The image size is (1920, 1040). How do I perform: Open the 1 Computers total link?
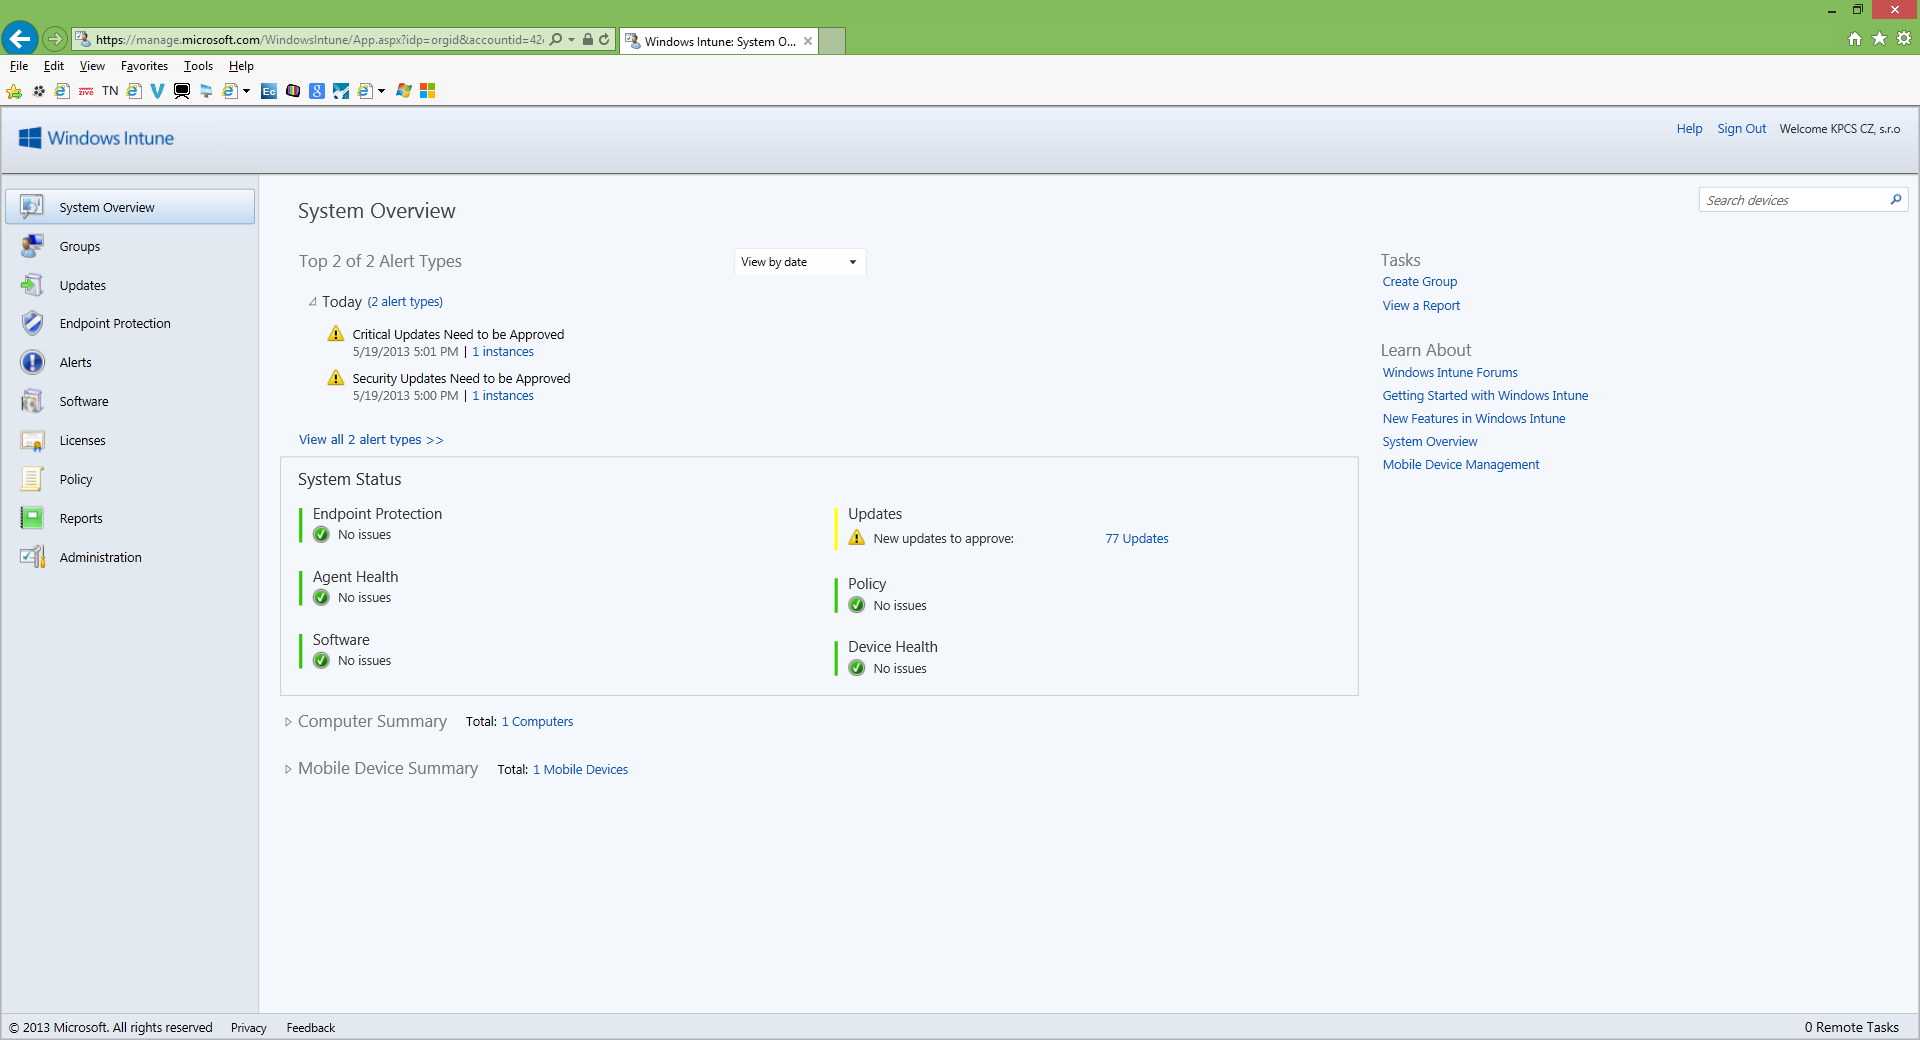(x=537, y=722)
